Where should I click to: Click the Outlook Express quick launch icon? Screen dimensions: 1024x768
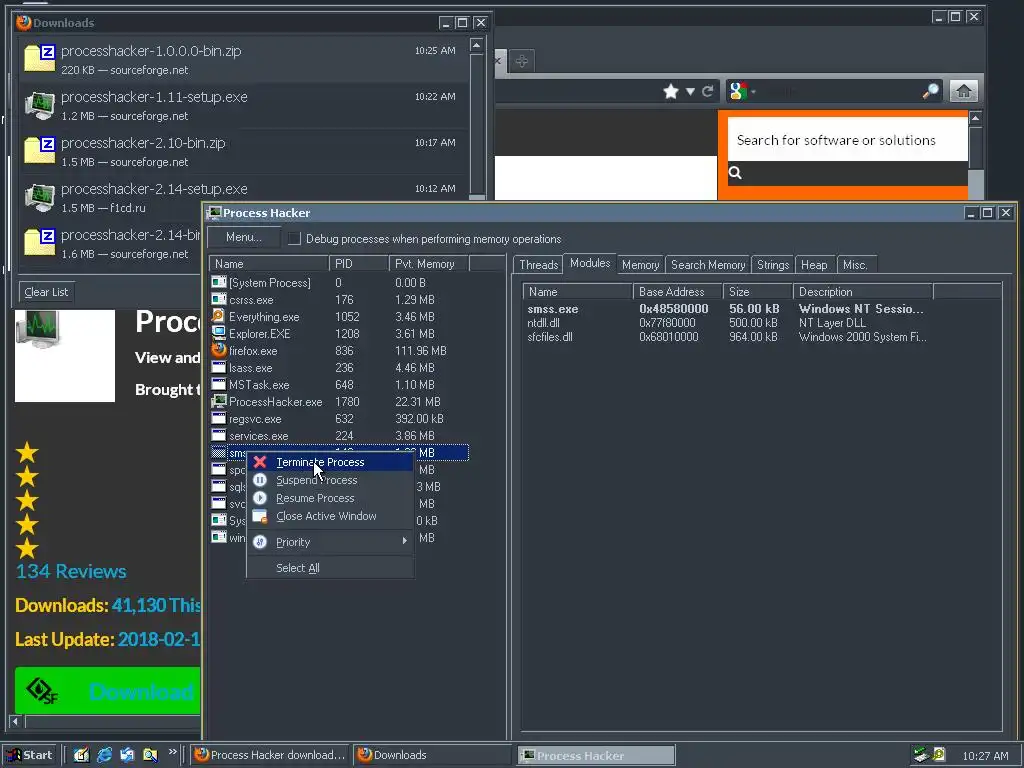[x=127, y=754]
